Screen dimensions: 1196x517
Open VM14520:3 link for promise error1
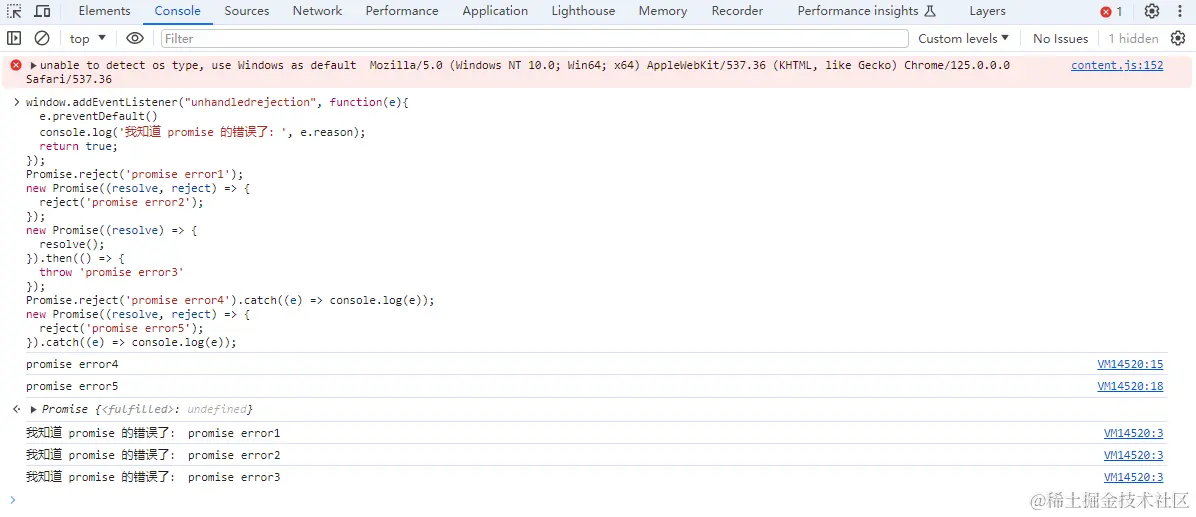1133,433
